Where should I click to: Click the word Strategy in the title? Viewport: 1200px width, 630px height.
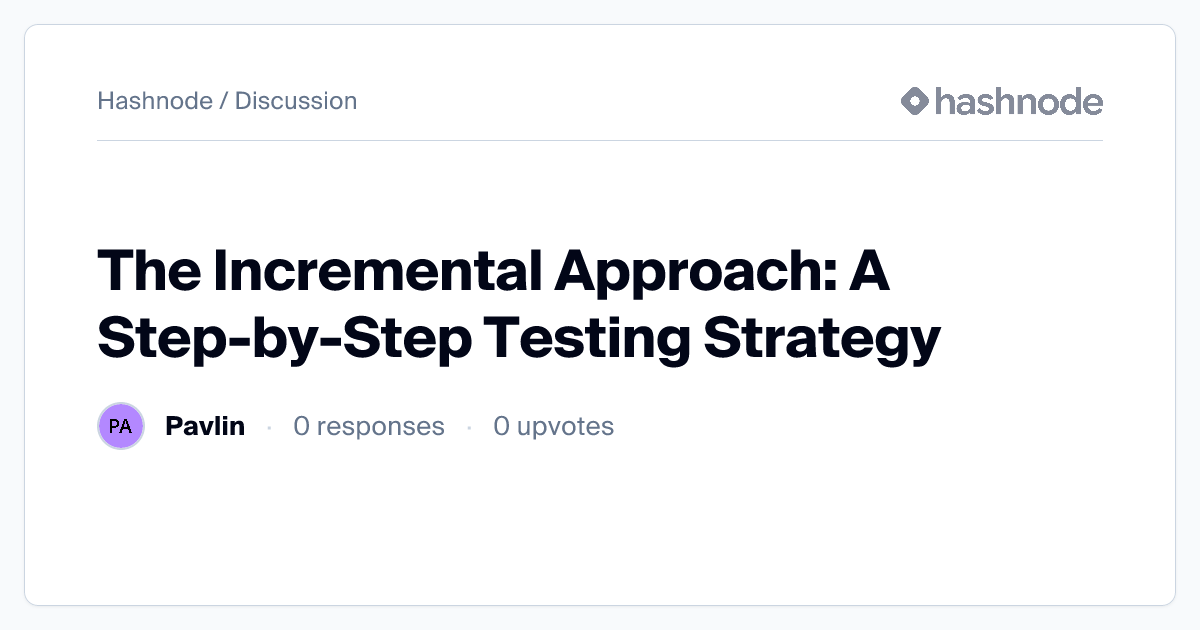[822, 338]
